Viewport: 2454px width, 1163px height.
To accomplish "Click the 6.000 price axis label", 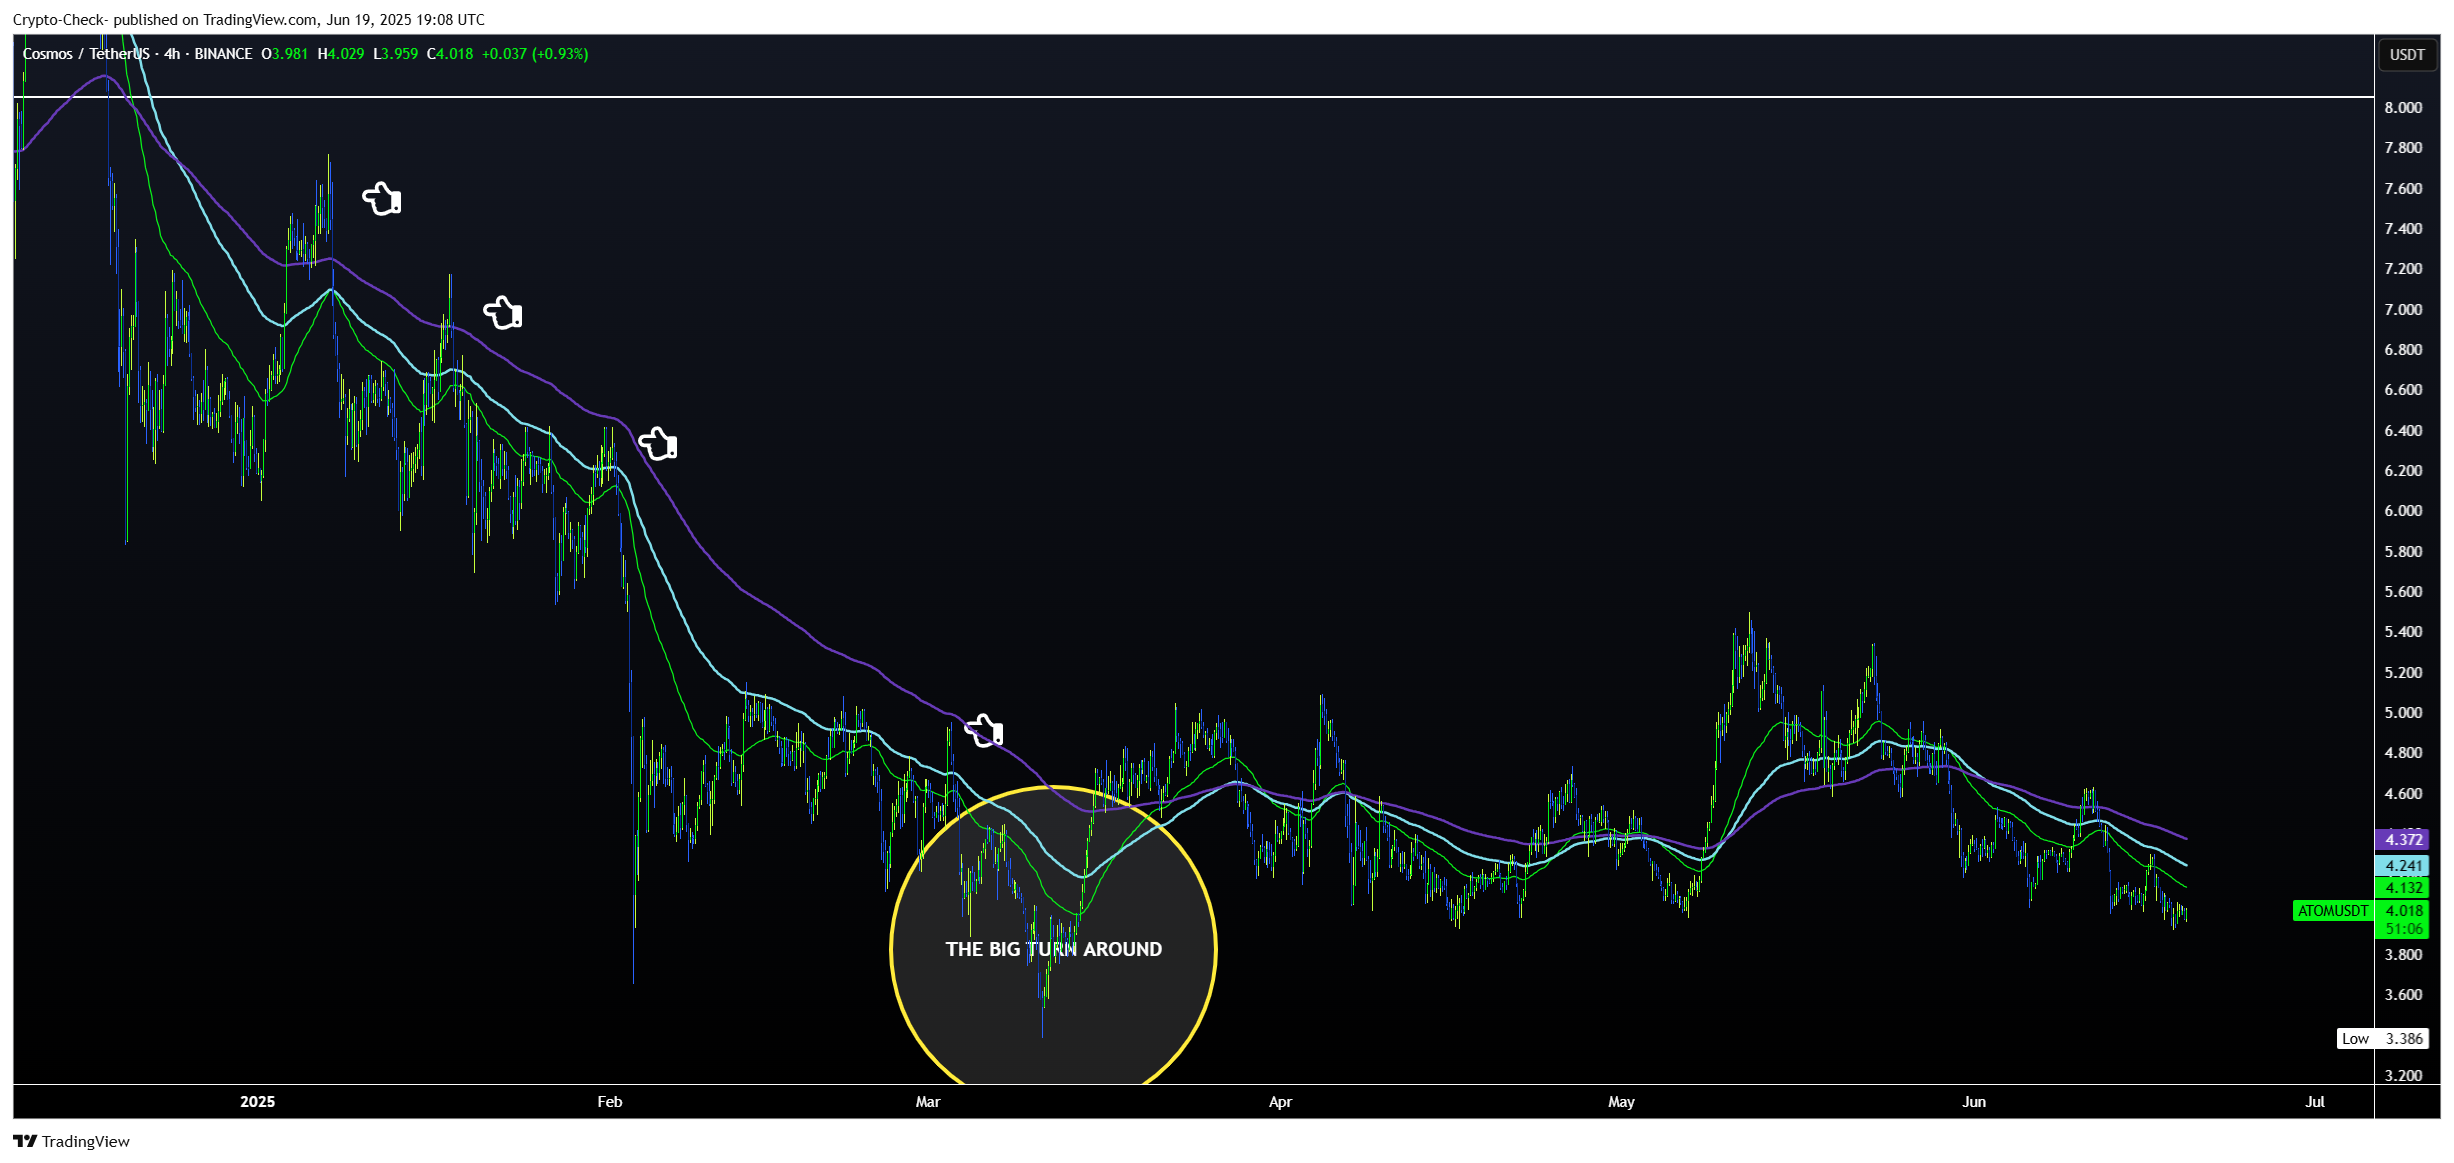I will pos(2403,510).
